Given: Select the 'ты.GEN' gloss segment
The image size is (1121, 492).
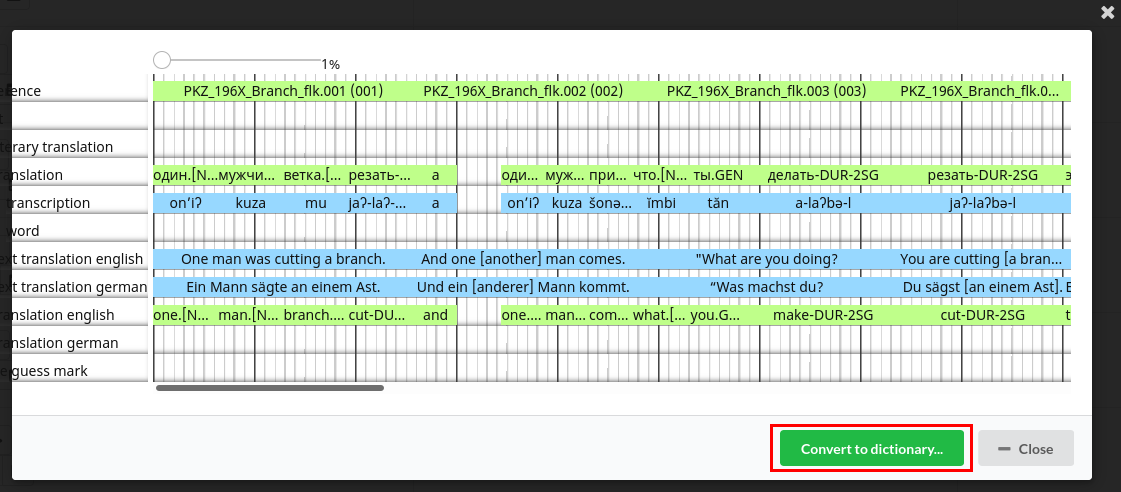Looking at the screenshot, I should pos(718,174).
